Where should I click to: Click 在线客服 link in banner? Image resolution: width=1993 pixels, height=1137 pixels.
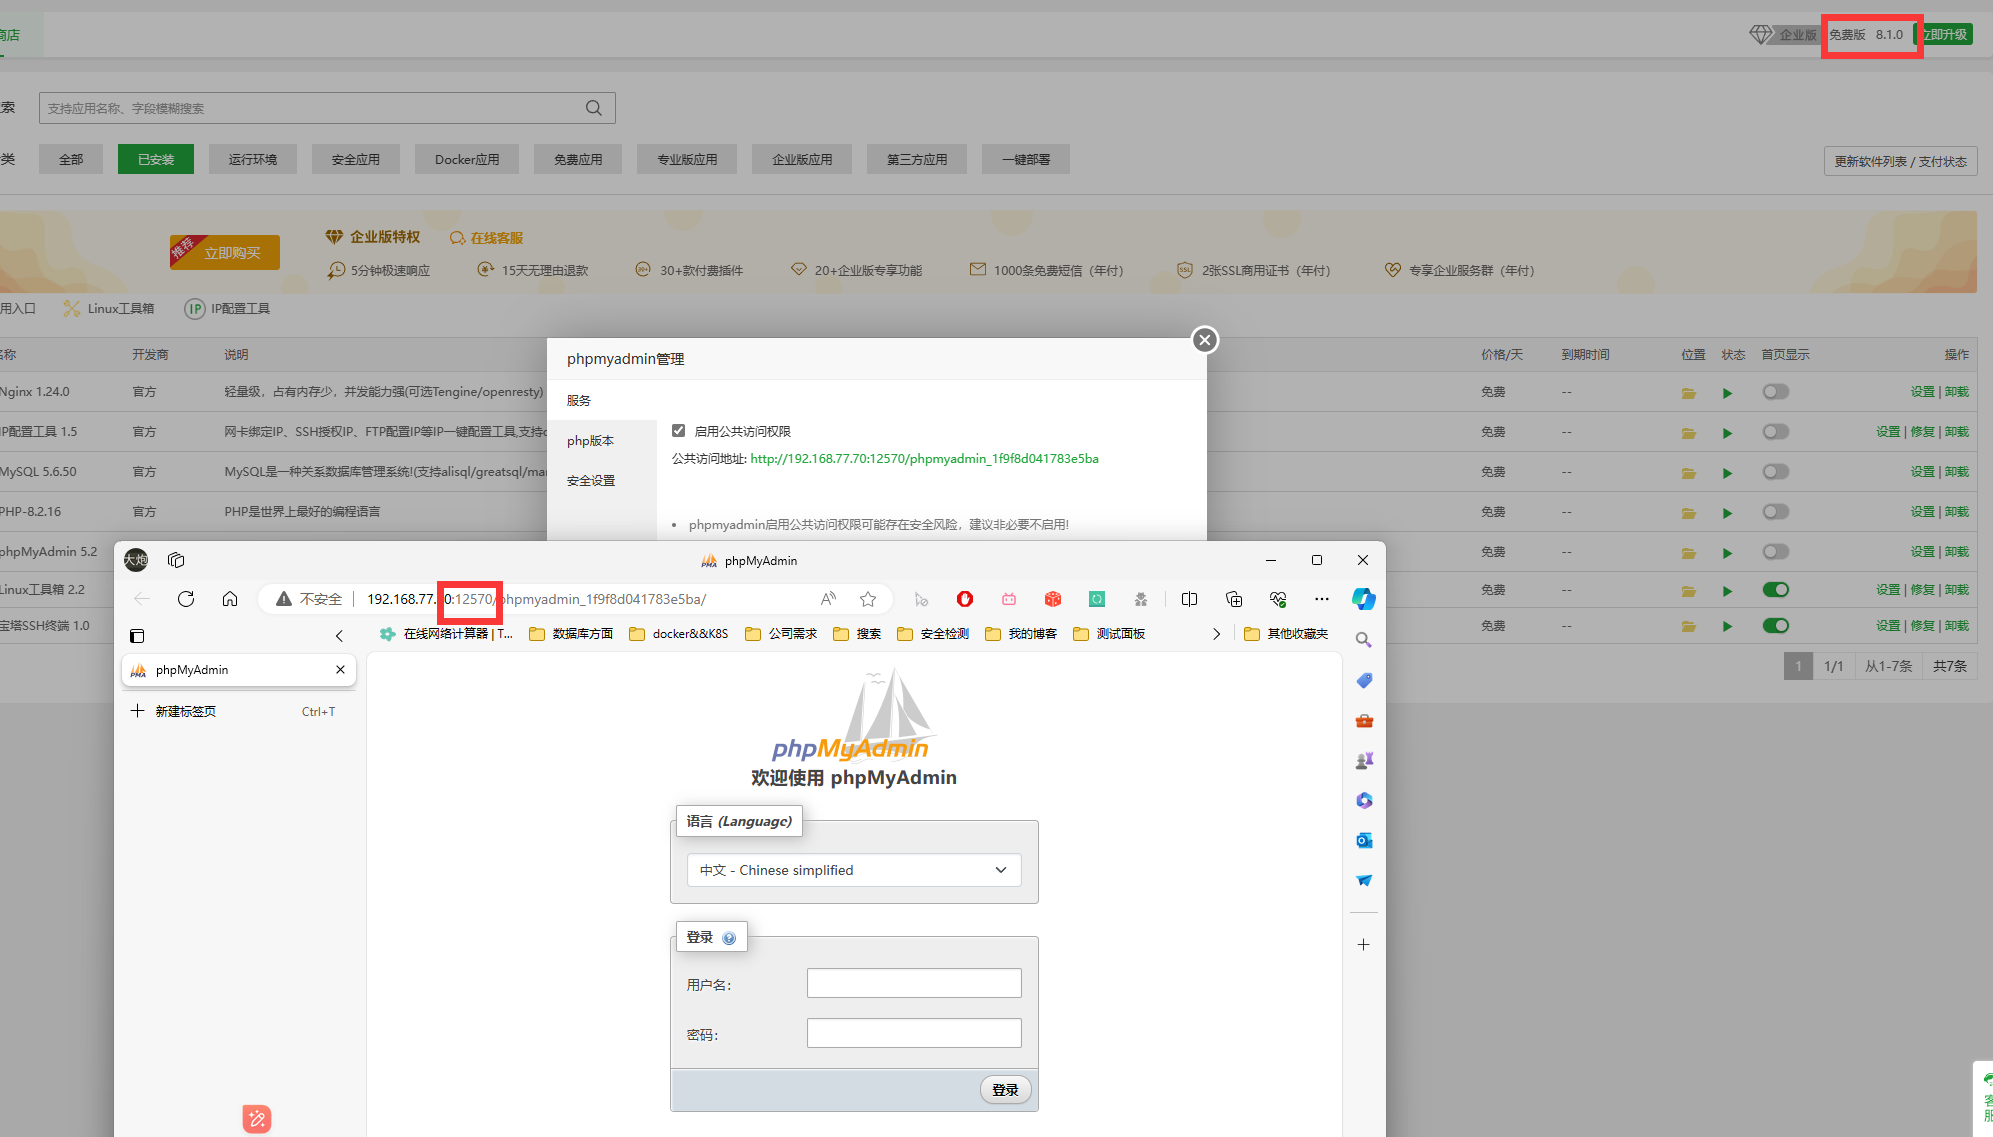(x=487, y=238)
